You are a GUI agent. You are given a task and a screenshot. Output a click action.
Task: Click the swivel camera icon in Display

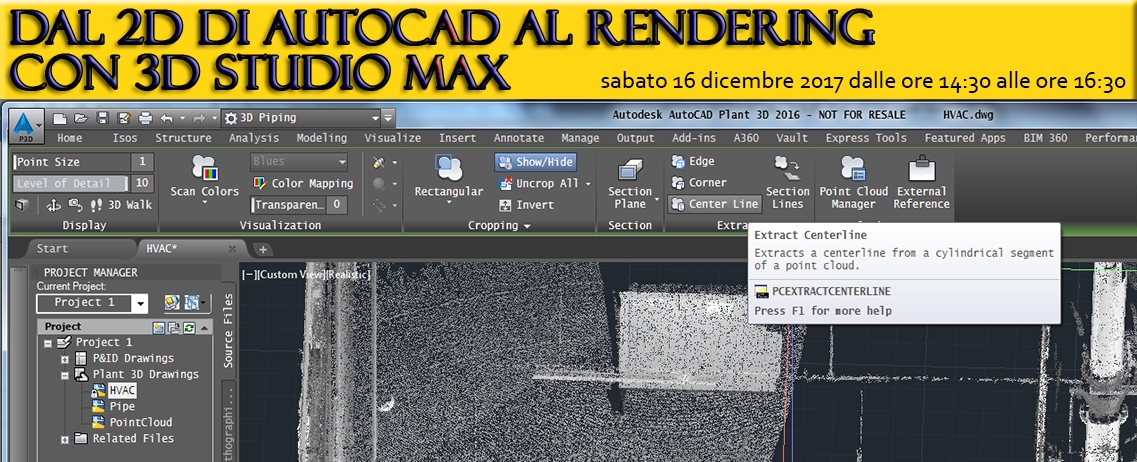coord(75,205)
